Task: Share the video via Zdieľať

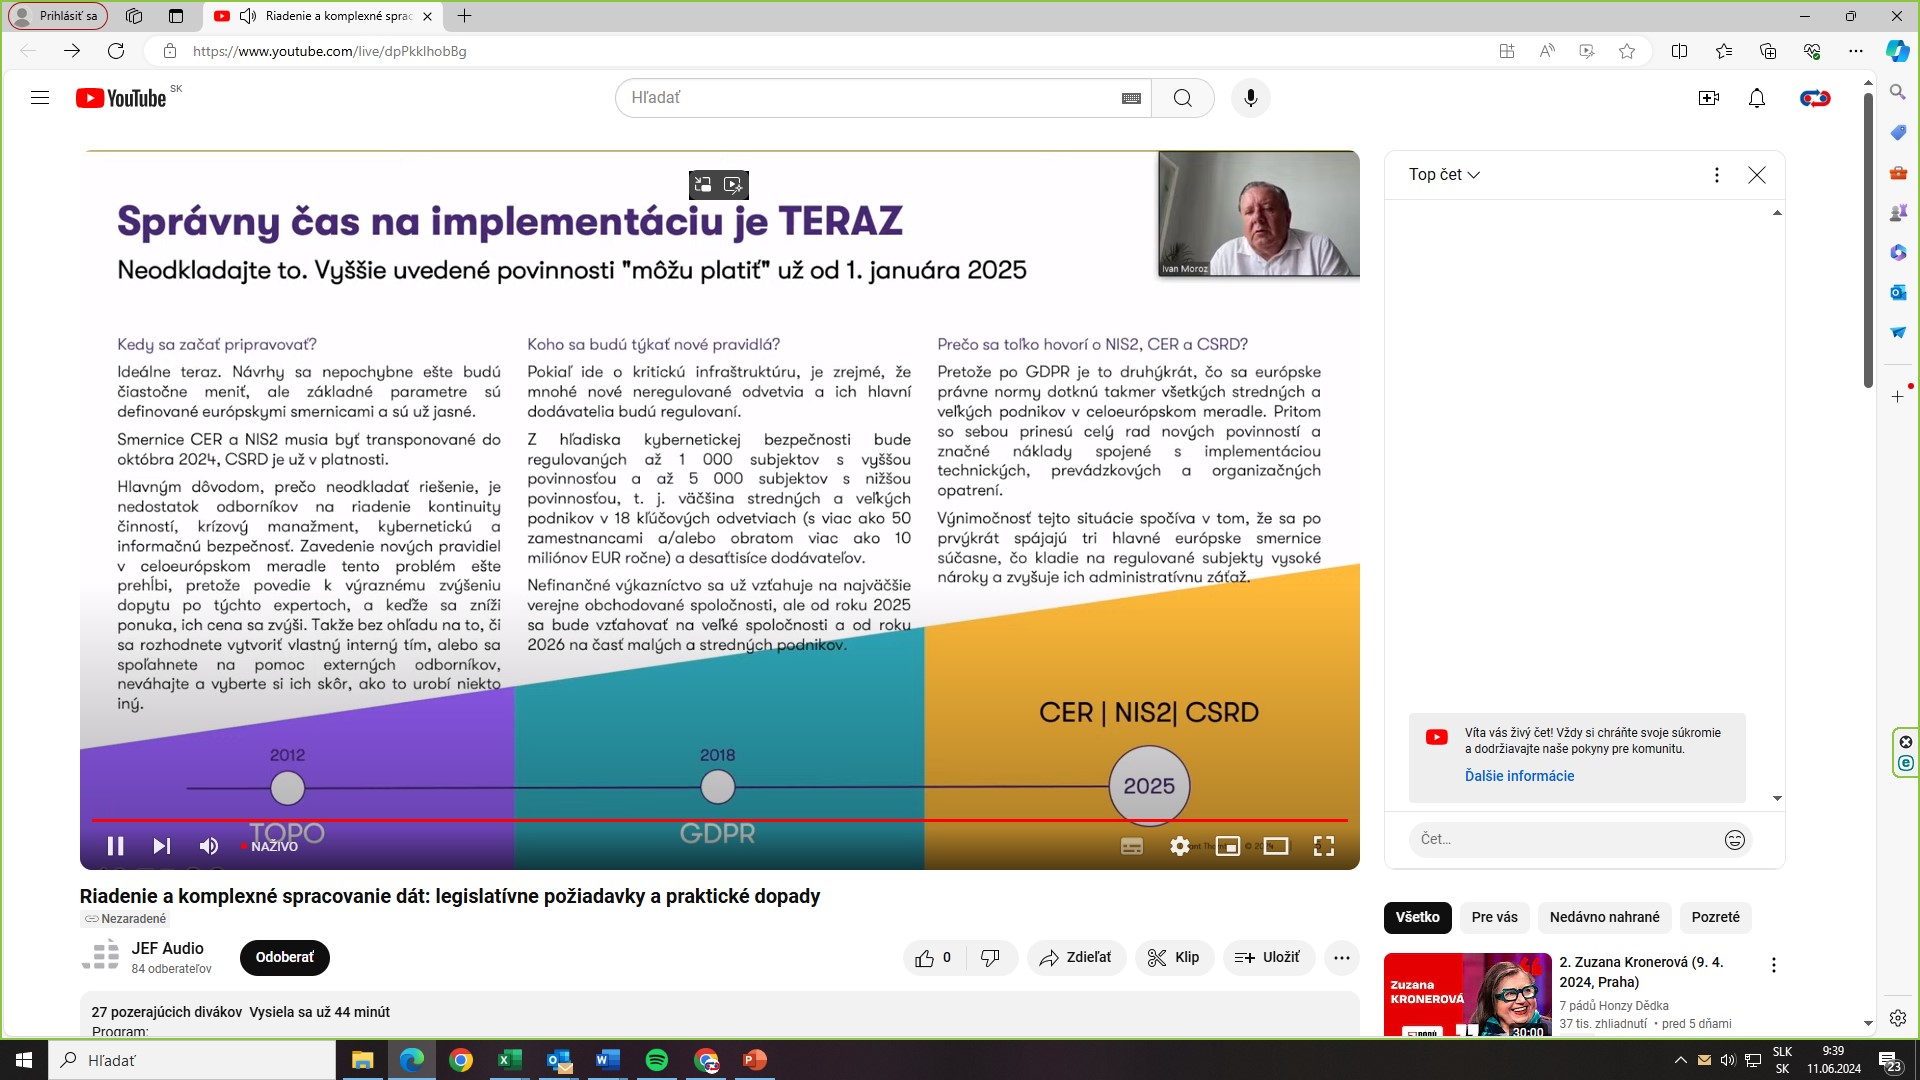Action: [1076, 958]
